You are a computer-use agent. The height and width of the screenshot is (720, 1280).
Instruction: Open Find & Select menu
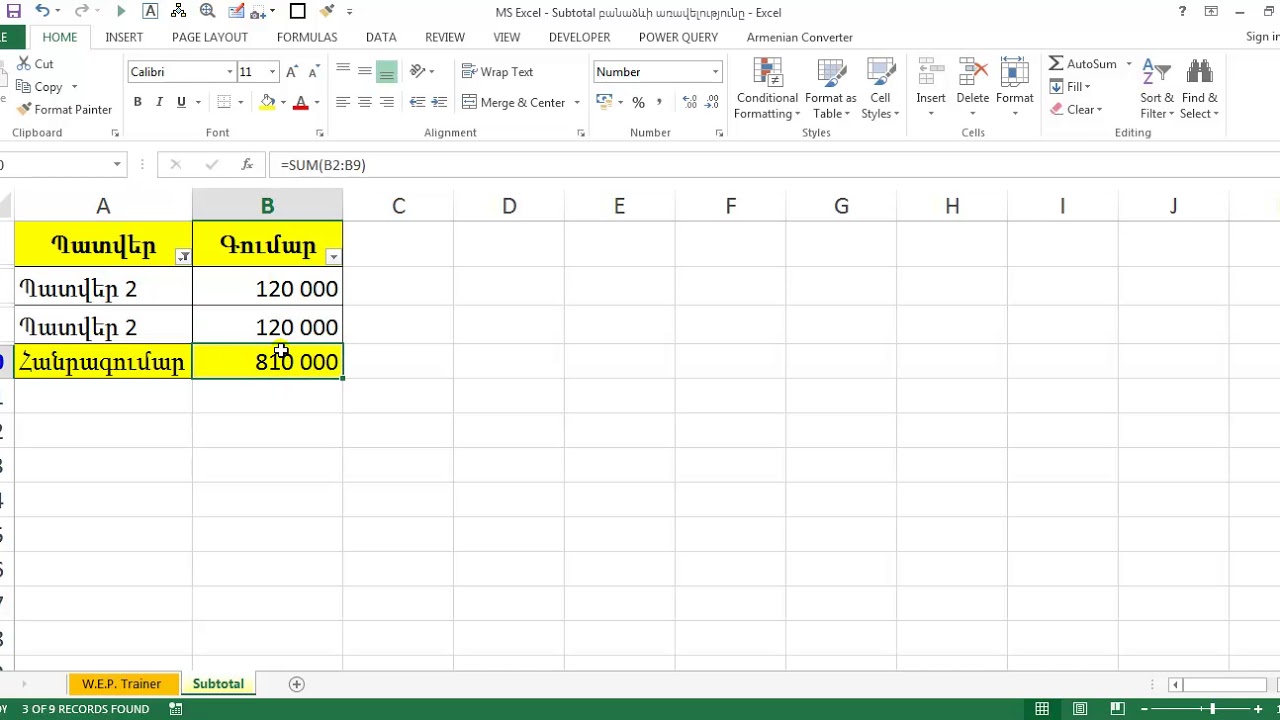(x=1199, y=89)
